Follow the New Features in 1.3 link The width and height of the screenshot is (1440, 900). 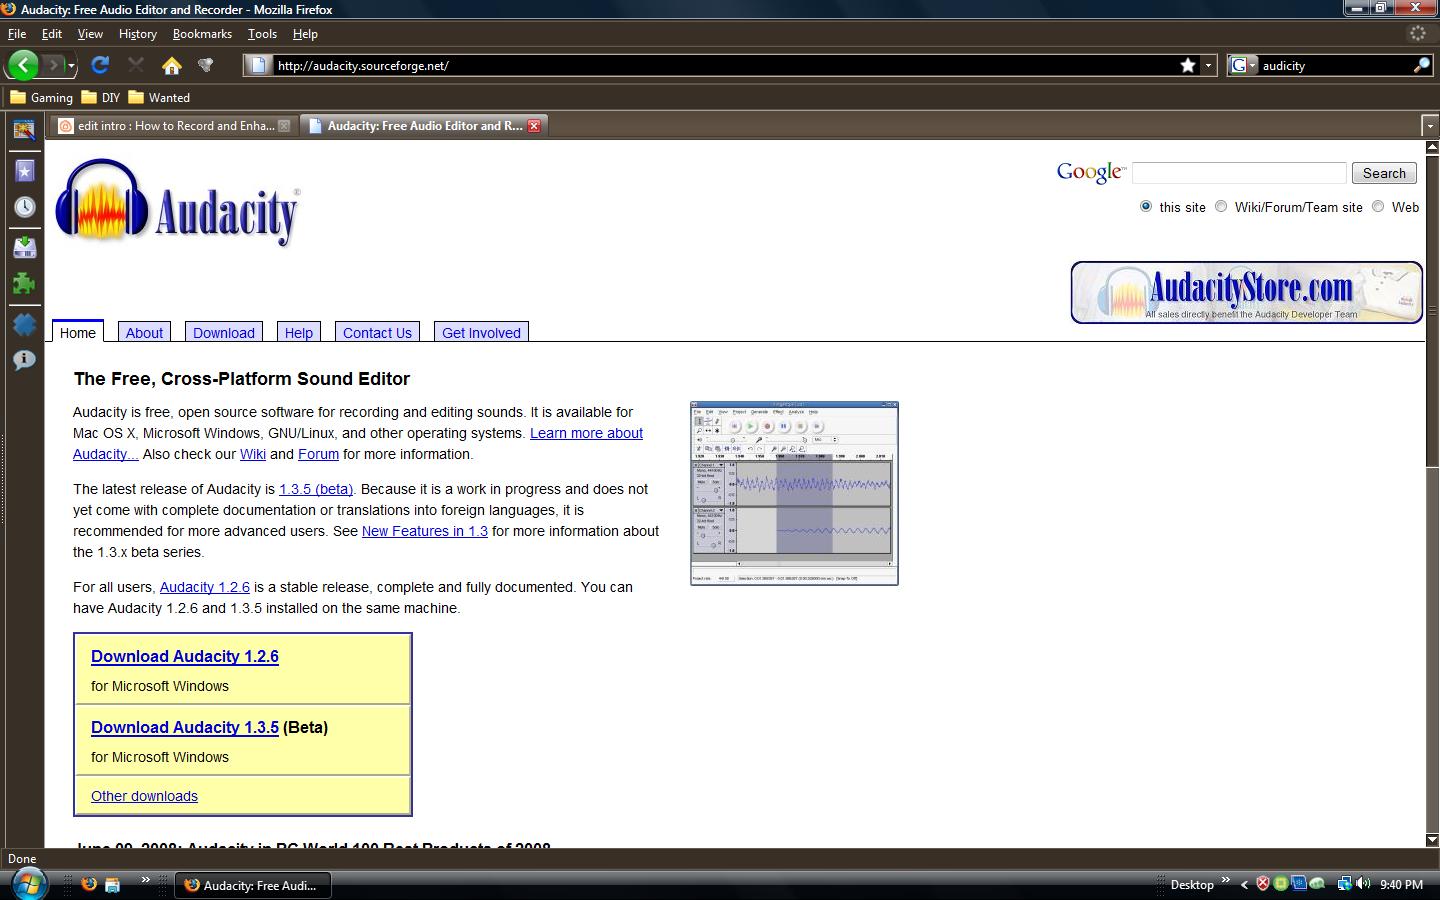[x=425, y=531]
